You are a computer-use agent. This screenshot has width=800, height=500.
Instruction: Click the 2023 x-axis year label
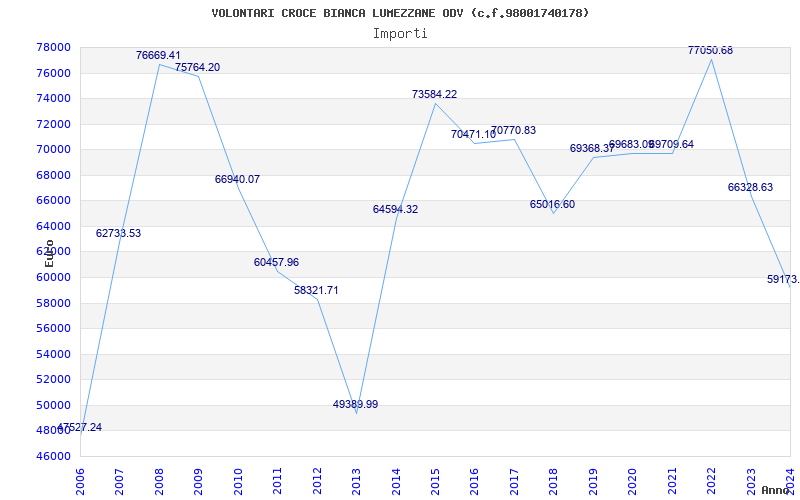point(751,482)
